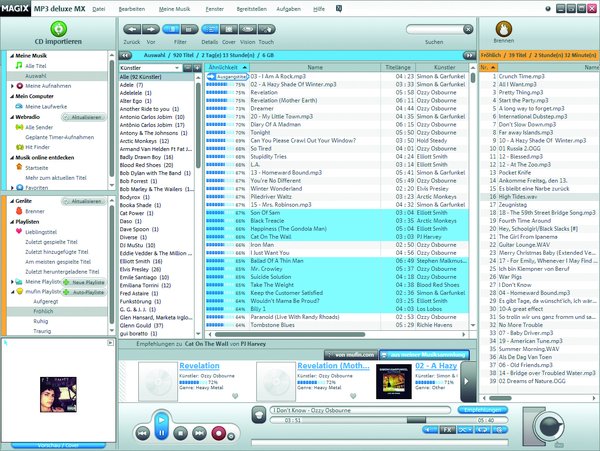Open the Fenster menu
The image size is (600, 451).
click(214, 9)
